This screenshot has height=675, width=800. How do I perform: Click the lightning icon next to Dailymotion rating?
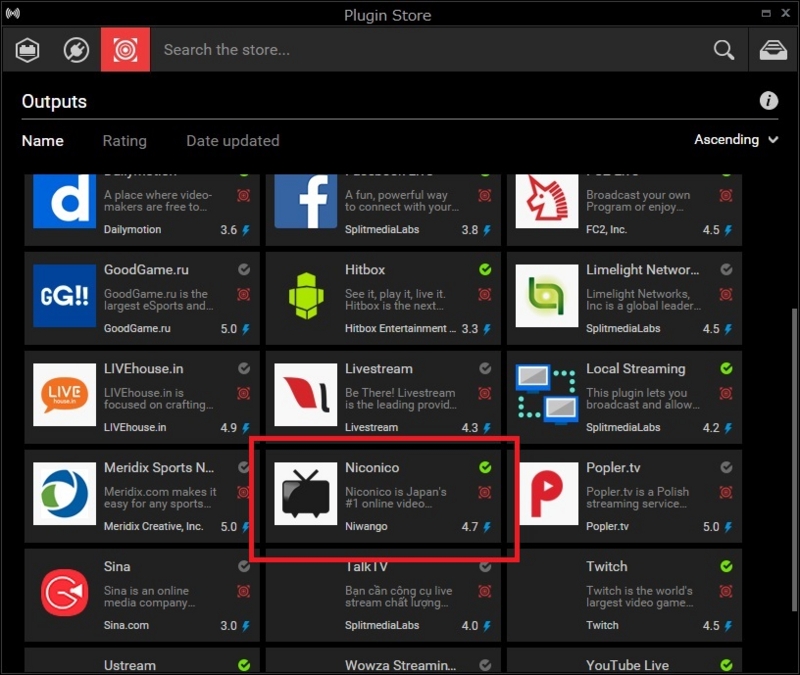(x=246, y=230)
